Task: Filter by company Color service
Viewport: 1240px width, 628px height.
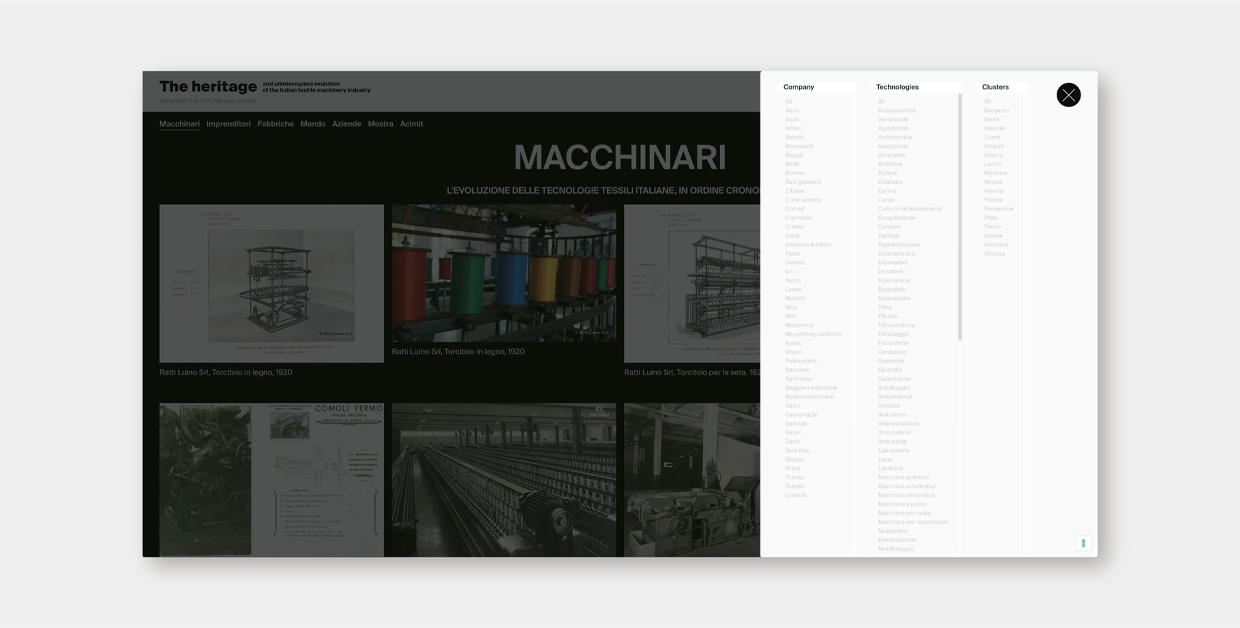Action: point(803,200)
